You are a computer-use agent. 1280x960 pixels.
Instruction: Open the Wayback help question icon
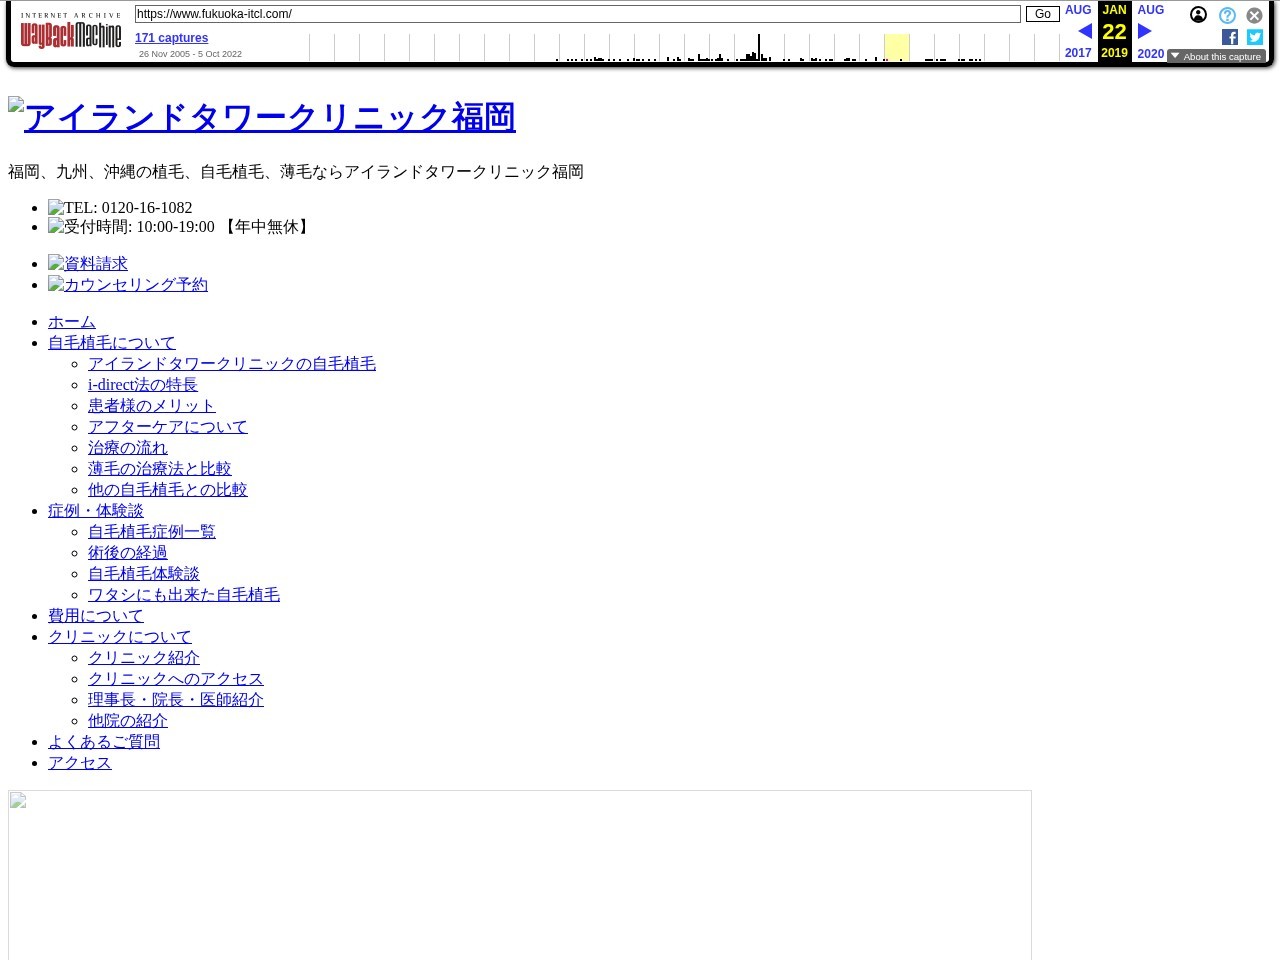[1227, 16]
